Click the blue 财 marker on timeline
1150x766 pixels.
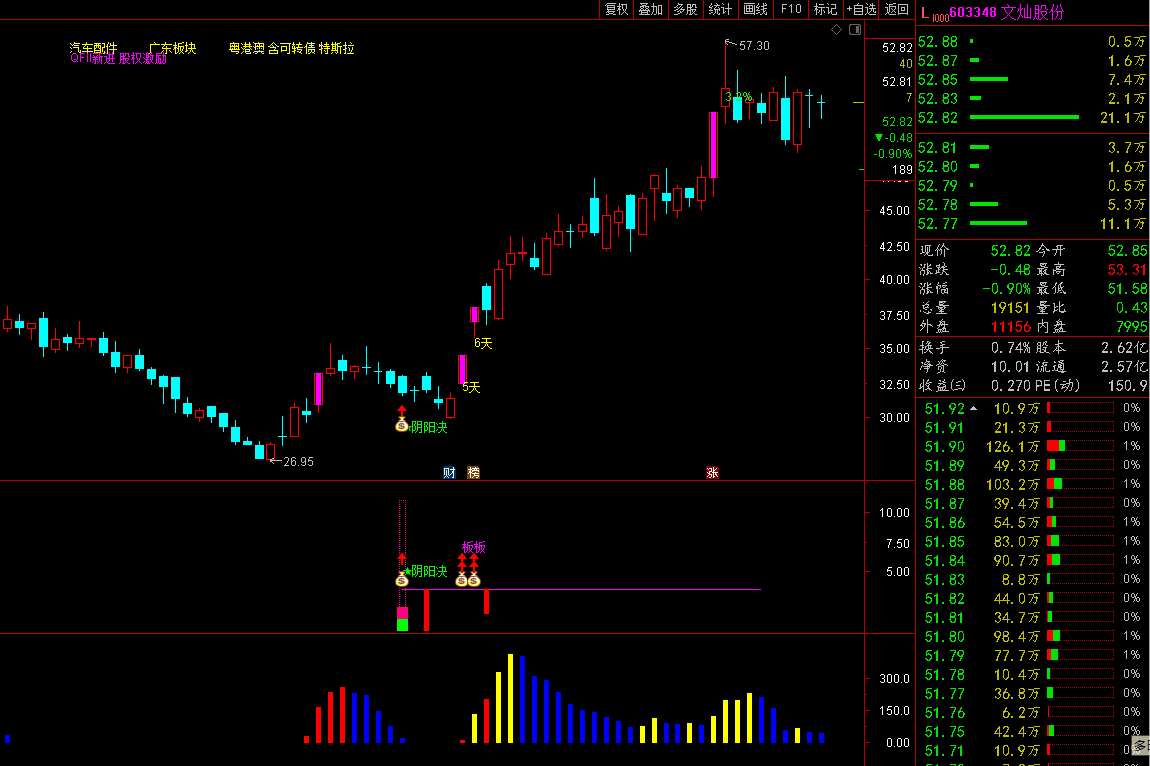pos(449,472)
